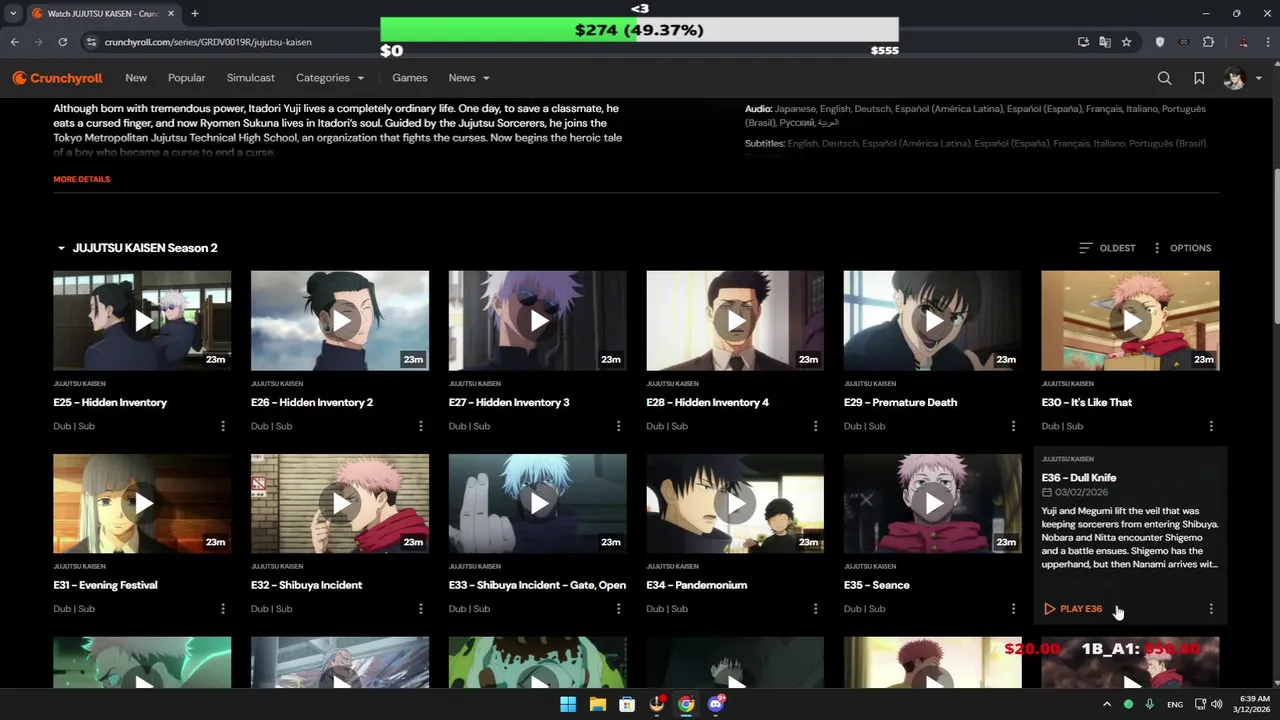The image size is (1280, 720).
Task: Open the Windows Start menu
Action: coord(568,704)
